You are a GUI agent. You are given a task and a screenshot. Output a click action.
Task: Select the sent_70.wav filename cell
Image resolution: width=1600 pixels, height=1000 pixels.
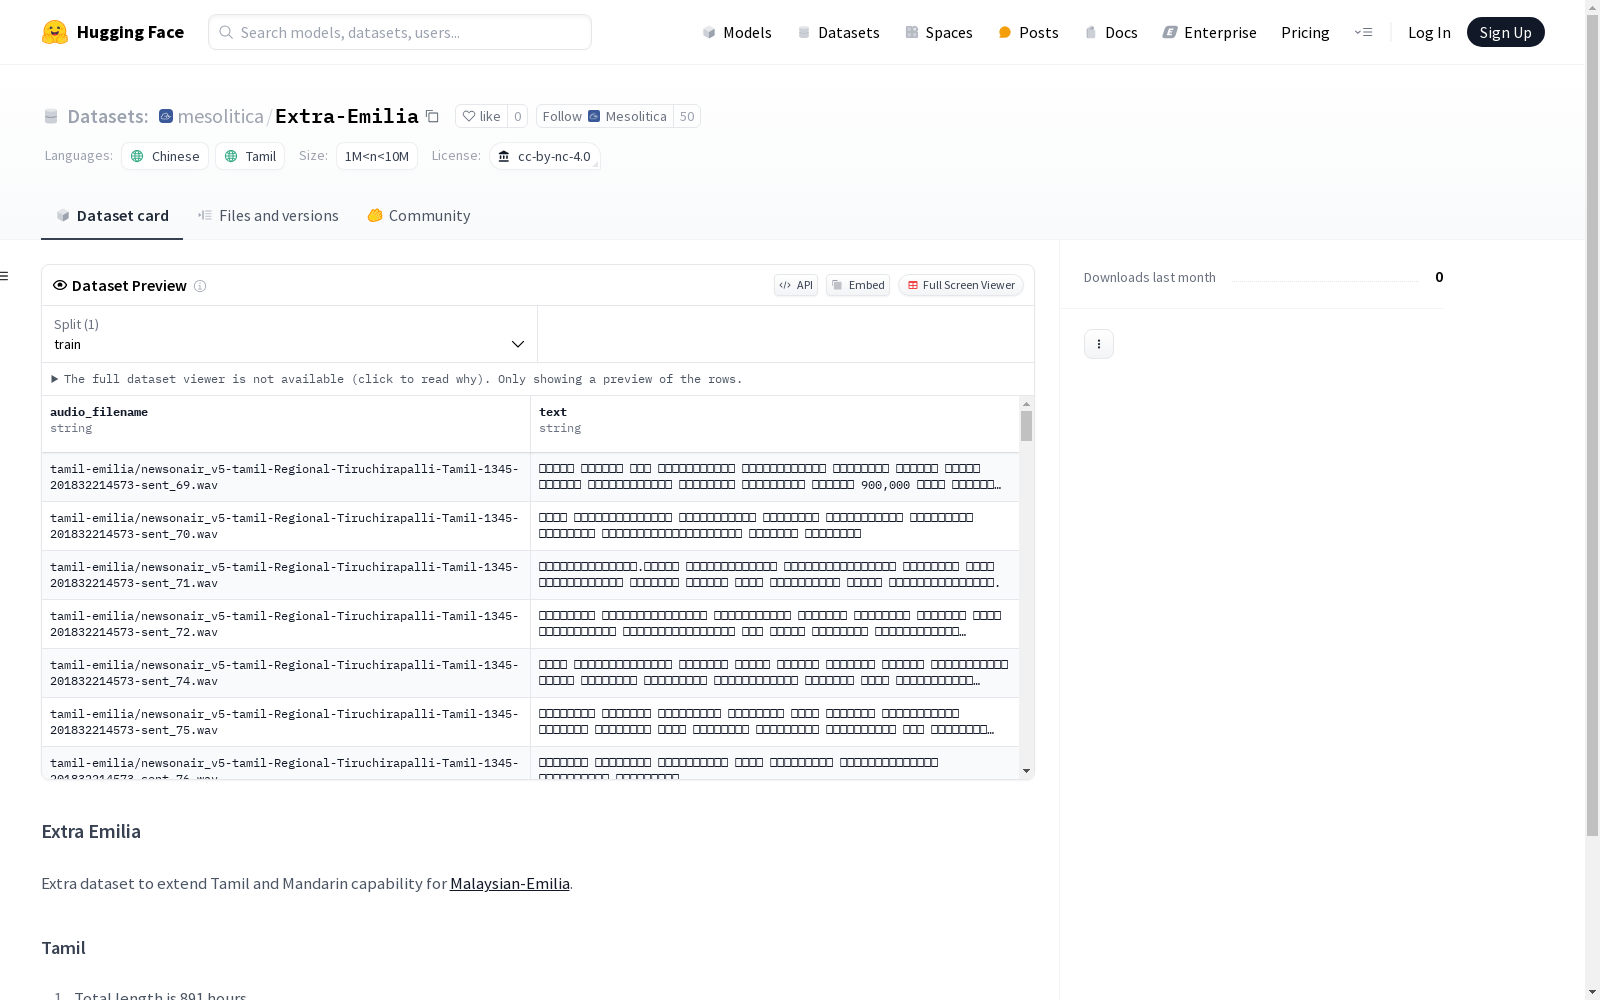click(286, 526)
